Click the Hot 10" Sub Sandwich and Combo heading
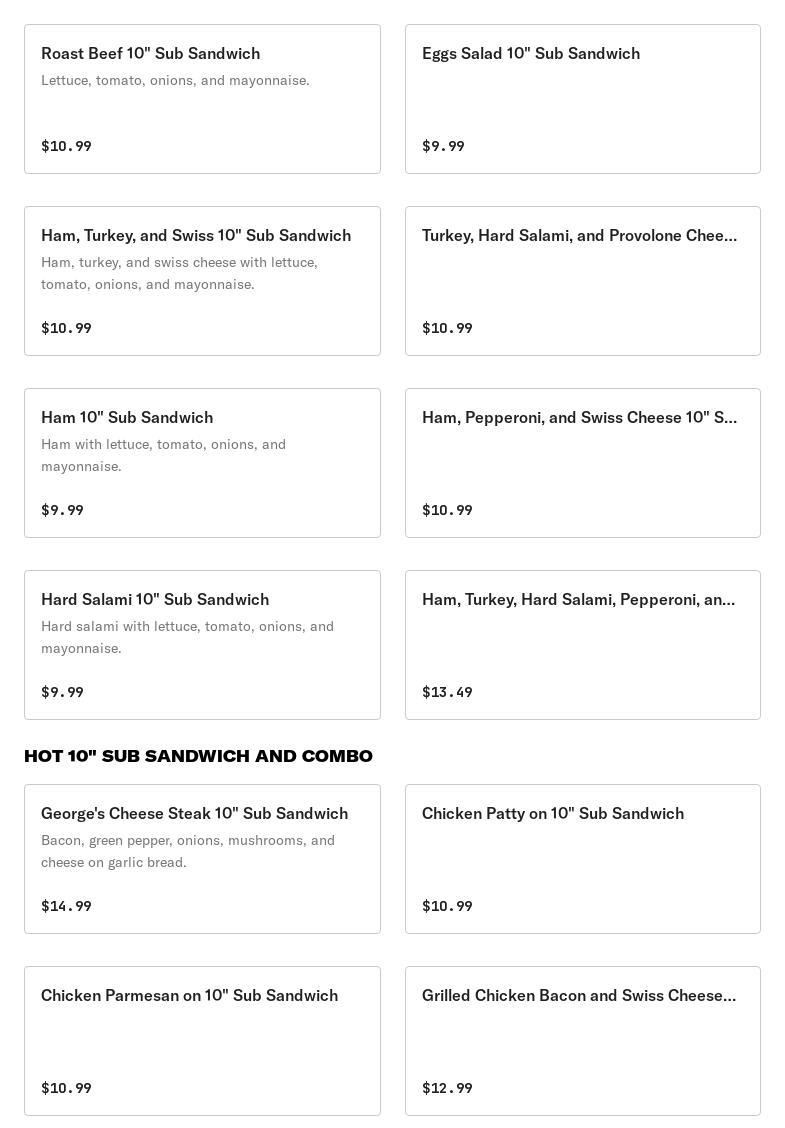Viewport: 785px width, 1128px height. pyautogui.click(x=198, y=756)
